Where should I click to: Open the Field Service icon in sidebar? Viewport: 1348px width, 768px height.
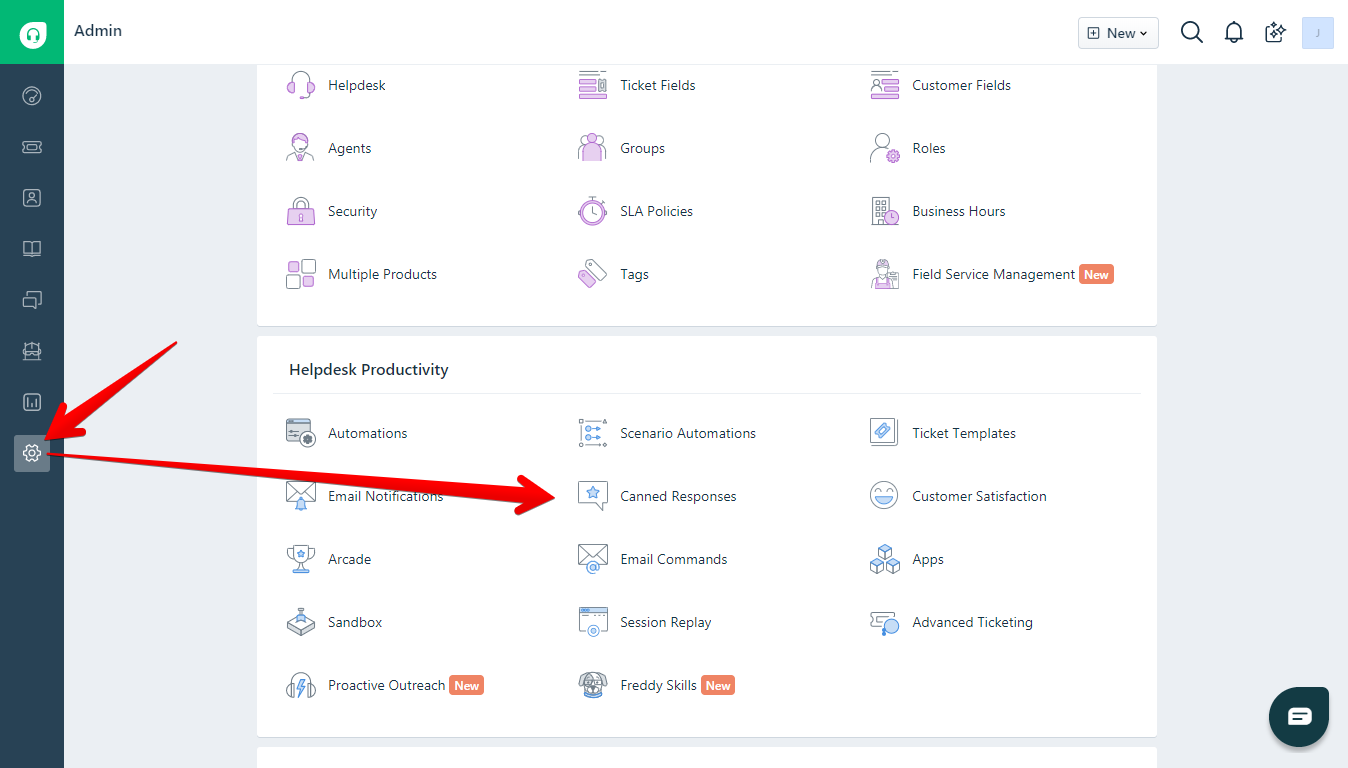[32, 351]
